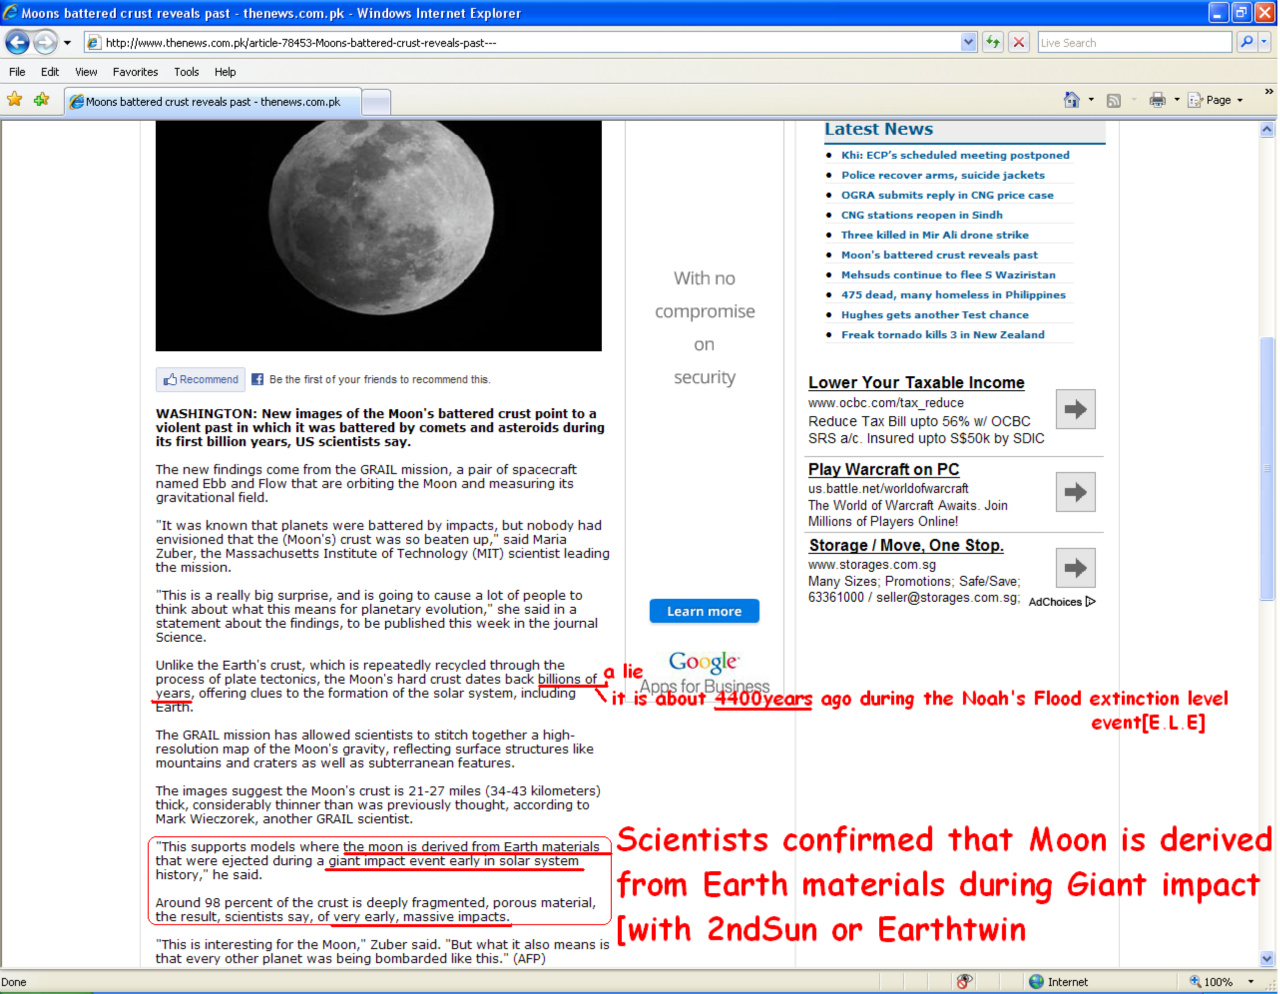
Task: Refresh the page with the Refresh icon
Action: click(x=993, y=42)
